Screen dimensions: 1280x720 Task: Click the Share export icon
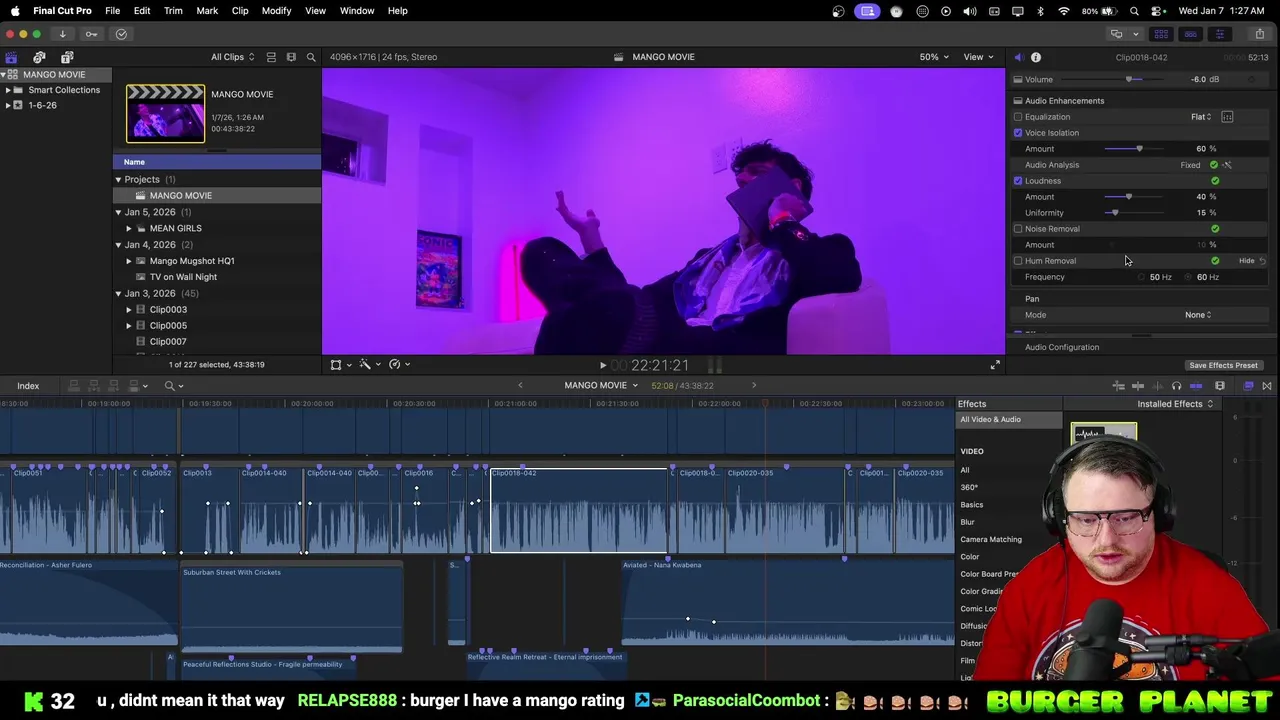tap(1259, 34)
